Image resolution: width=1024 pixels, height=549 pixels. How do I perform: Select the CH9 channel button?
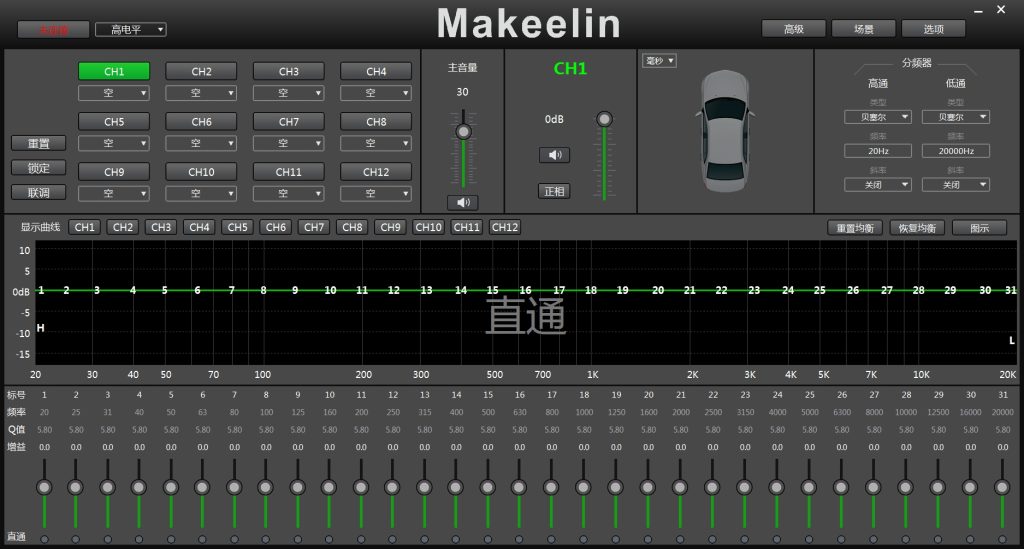point(114,172)
